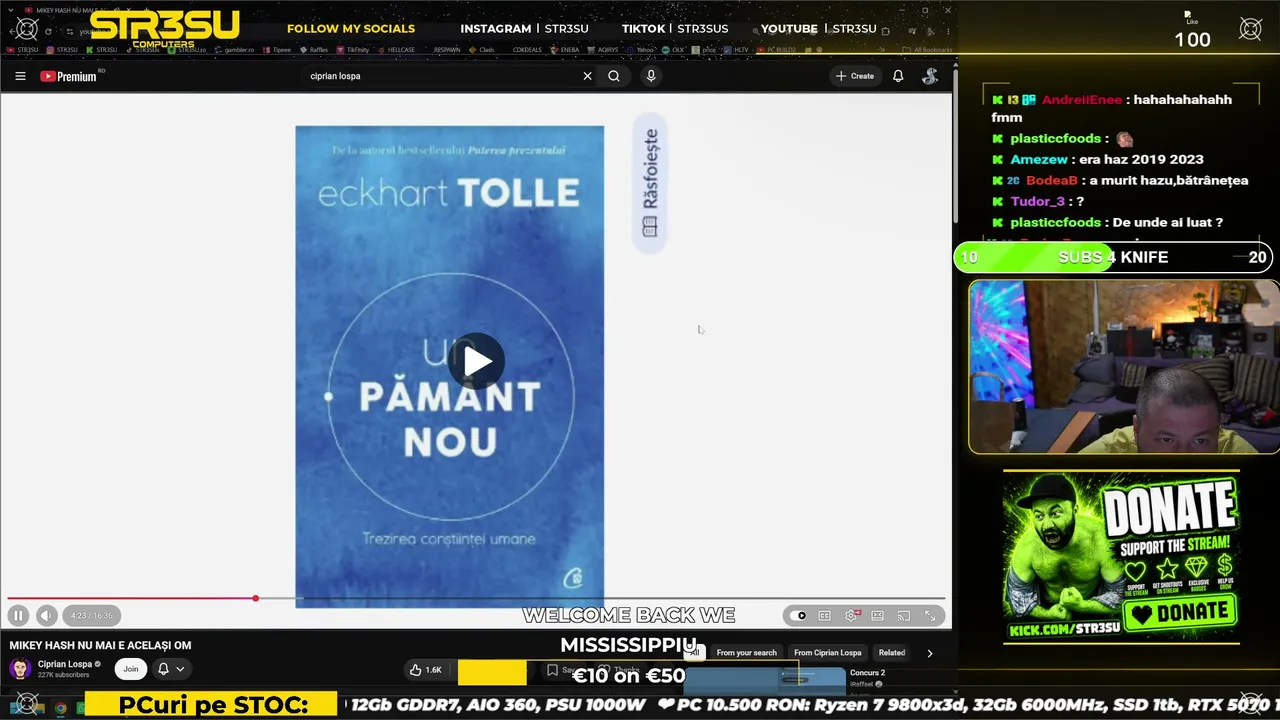
Task: Open the player settings gear
Action: tap(851, 616)
